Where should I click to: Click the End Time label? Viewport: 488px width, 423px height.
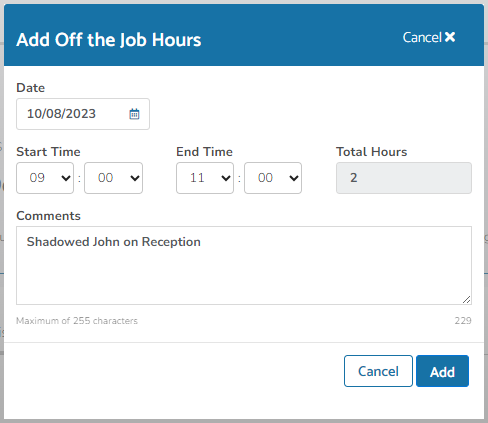[204, 152]
